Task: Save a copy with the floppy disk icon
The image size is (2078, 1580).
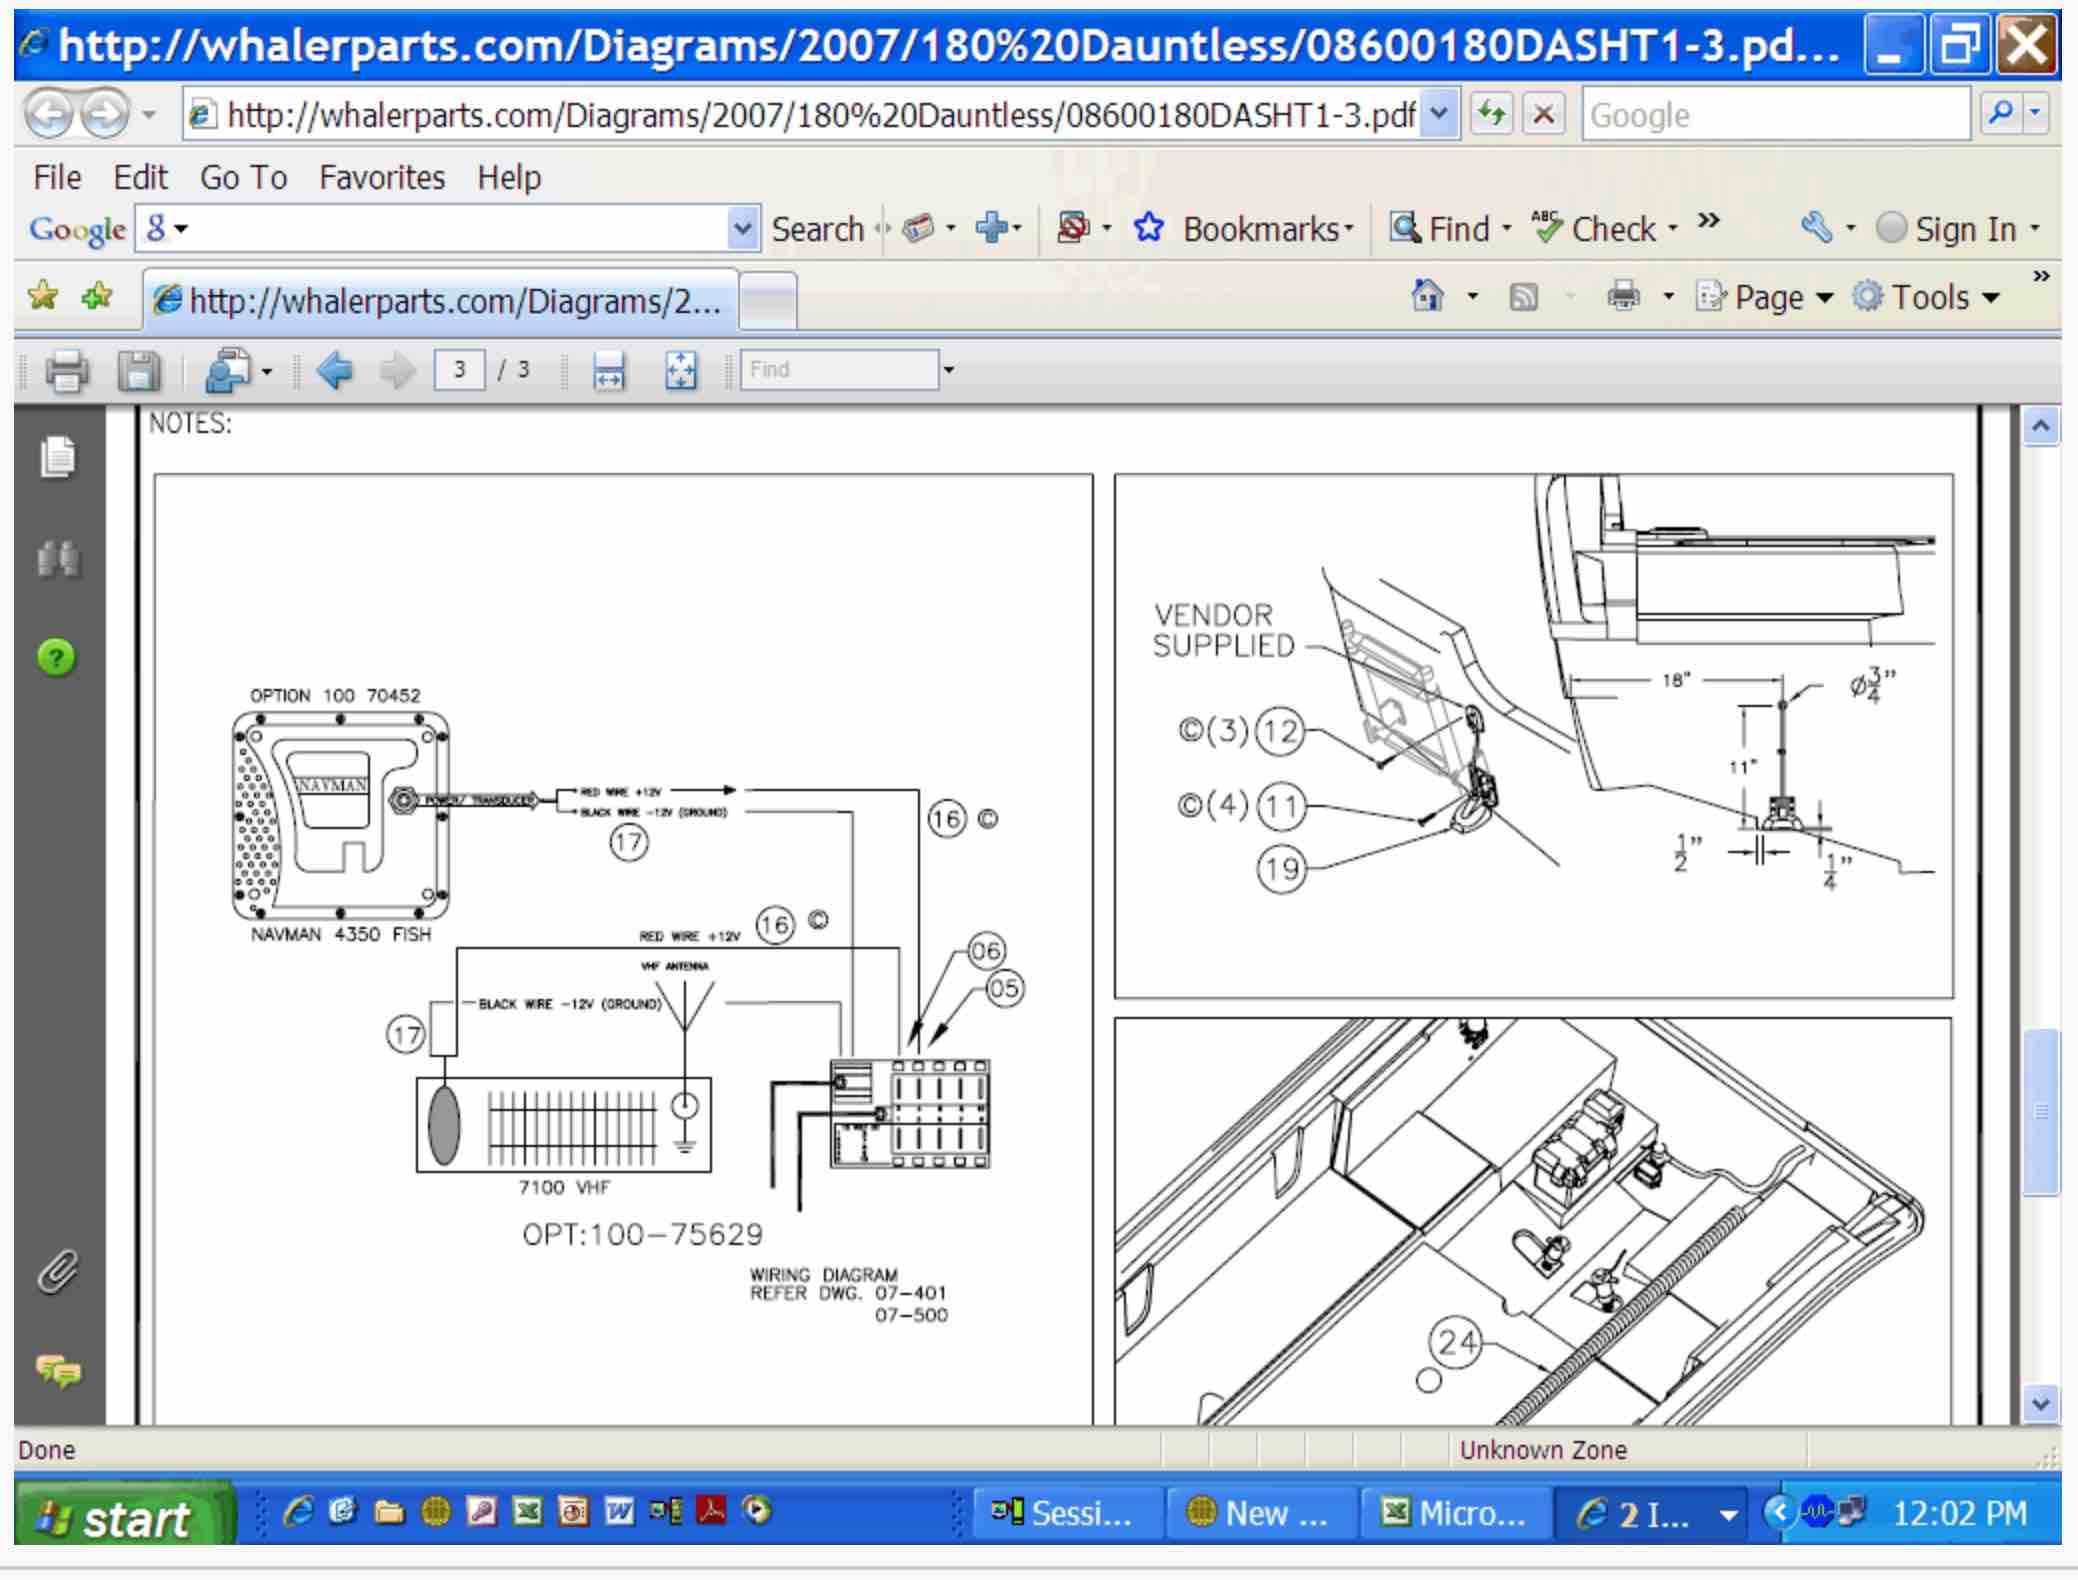Action: (139, 371)
